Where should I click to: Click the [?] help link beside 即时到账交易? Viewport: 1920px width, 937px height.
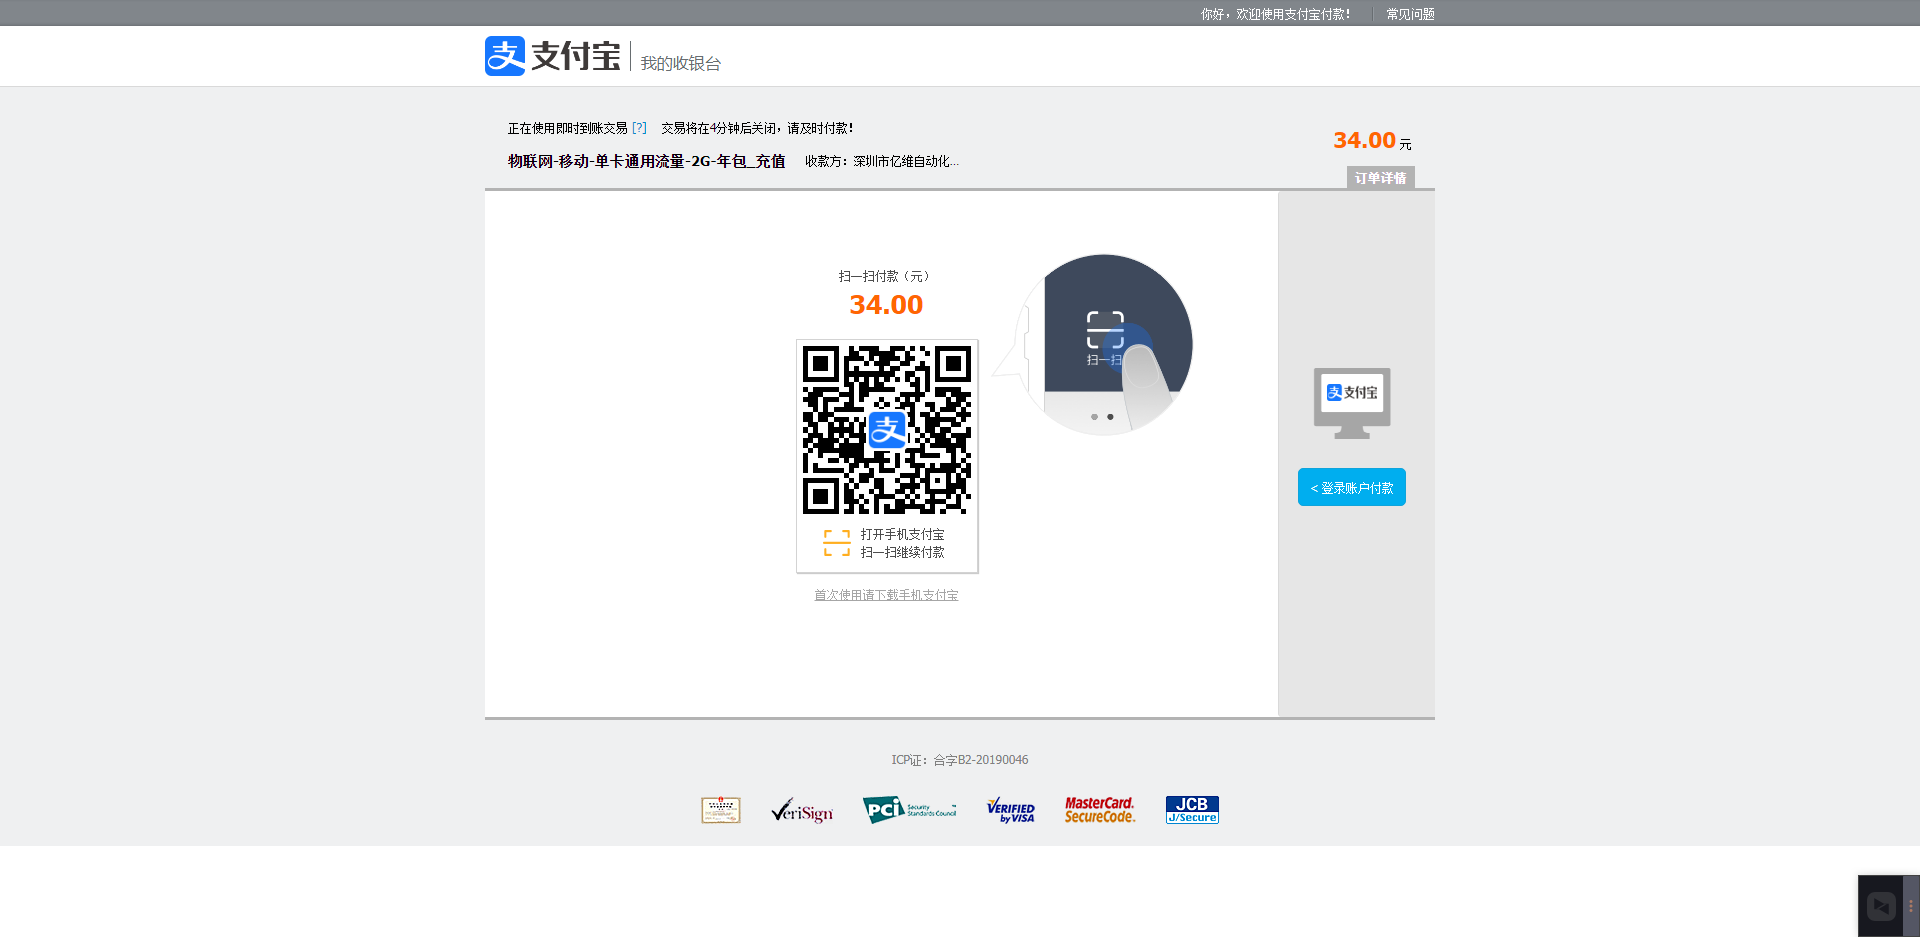639,128
